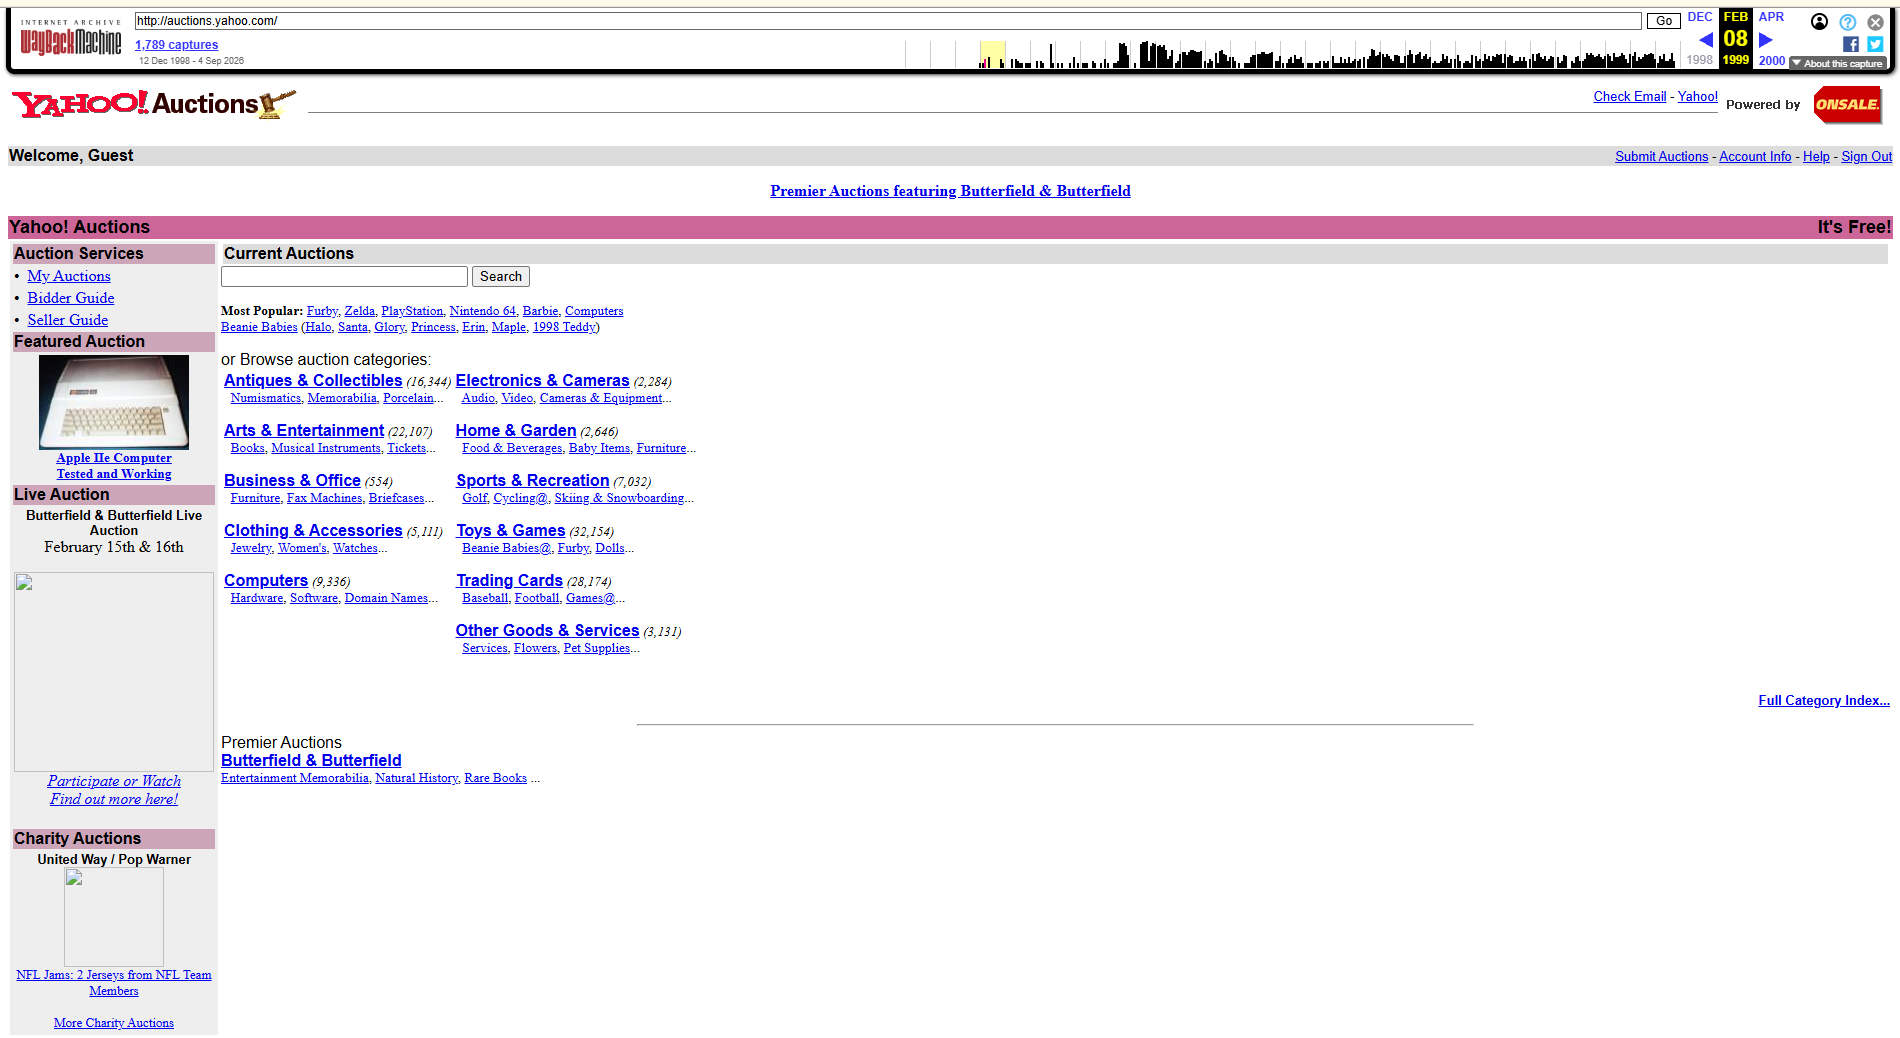The image size is (1900, 1038).
Task: Open the Help link
Action: tap(1816, 157)
